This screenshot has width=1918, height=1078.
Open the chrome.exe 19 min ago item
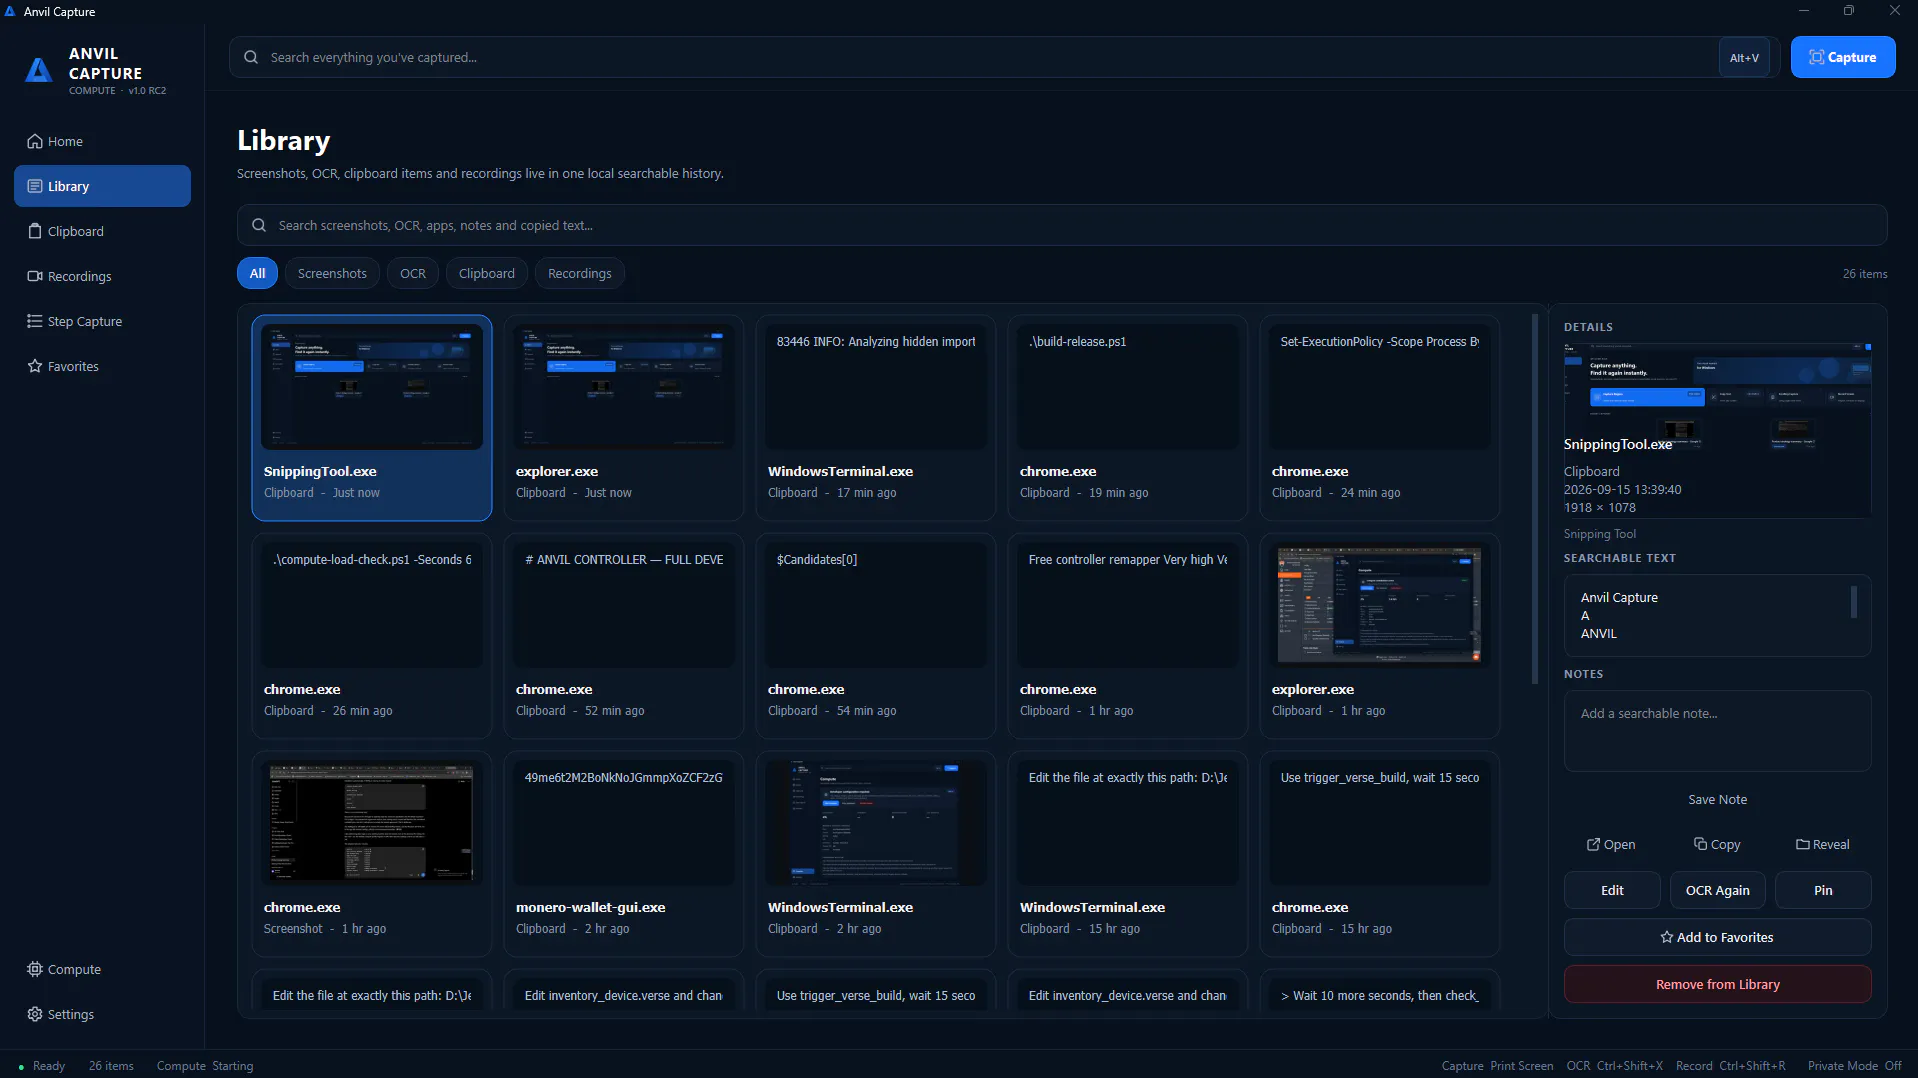(1128, 418)
